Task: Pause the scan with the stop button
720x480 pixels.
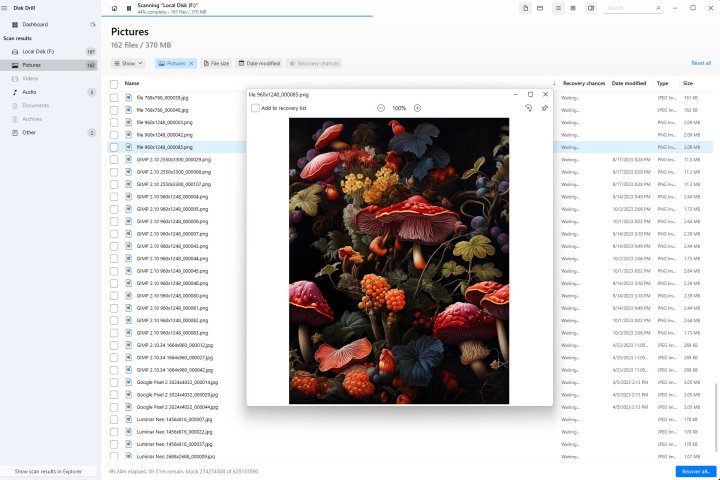Action: 128,8
